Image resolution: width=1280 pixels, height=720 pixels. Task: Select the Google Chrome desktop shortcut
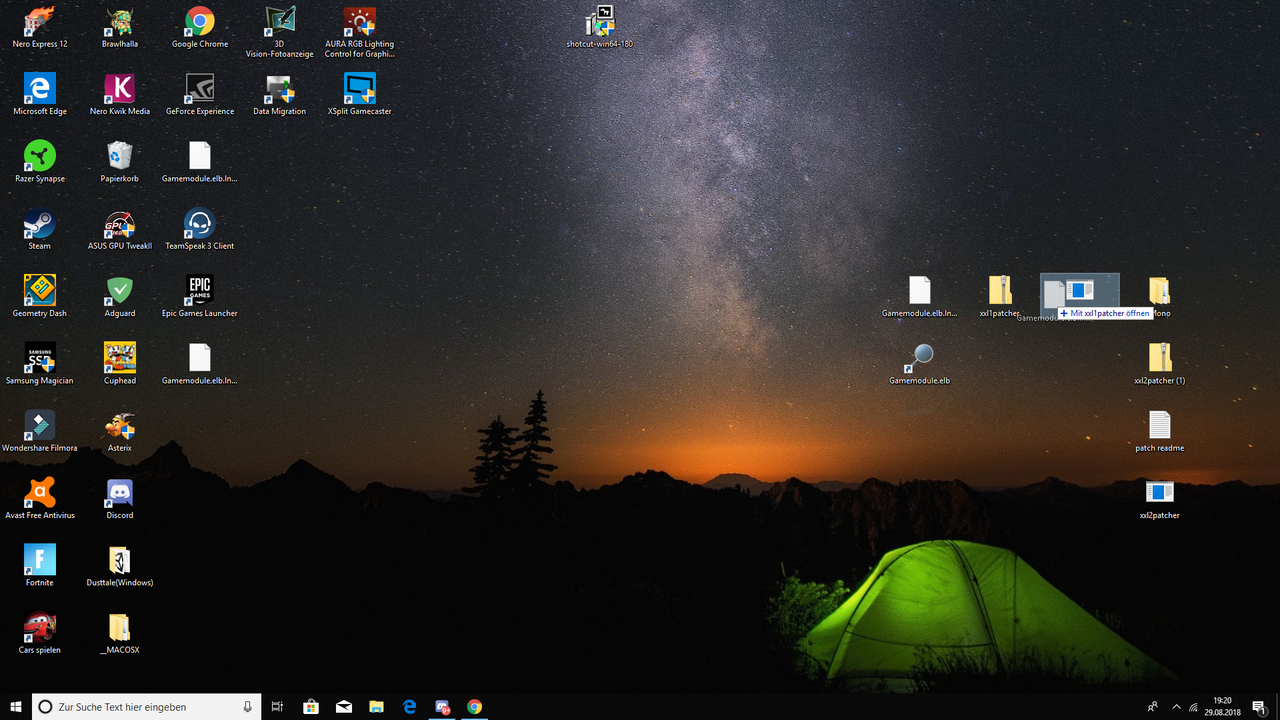(200, 28)
